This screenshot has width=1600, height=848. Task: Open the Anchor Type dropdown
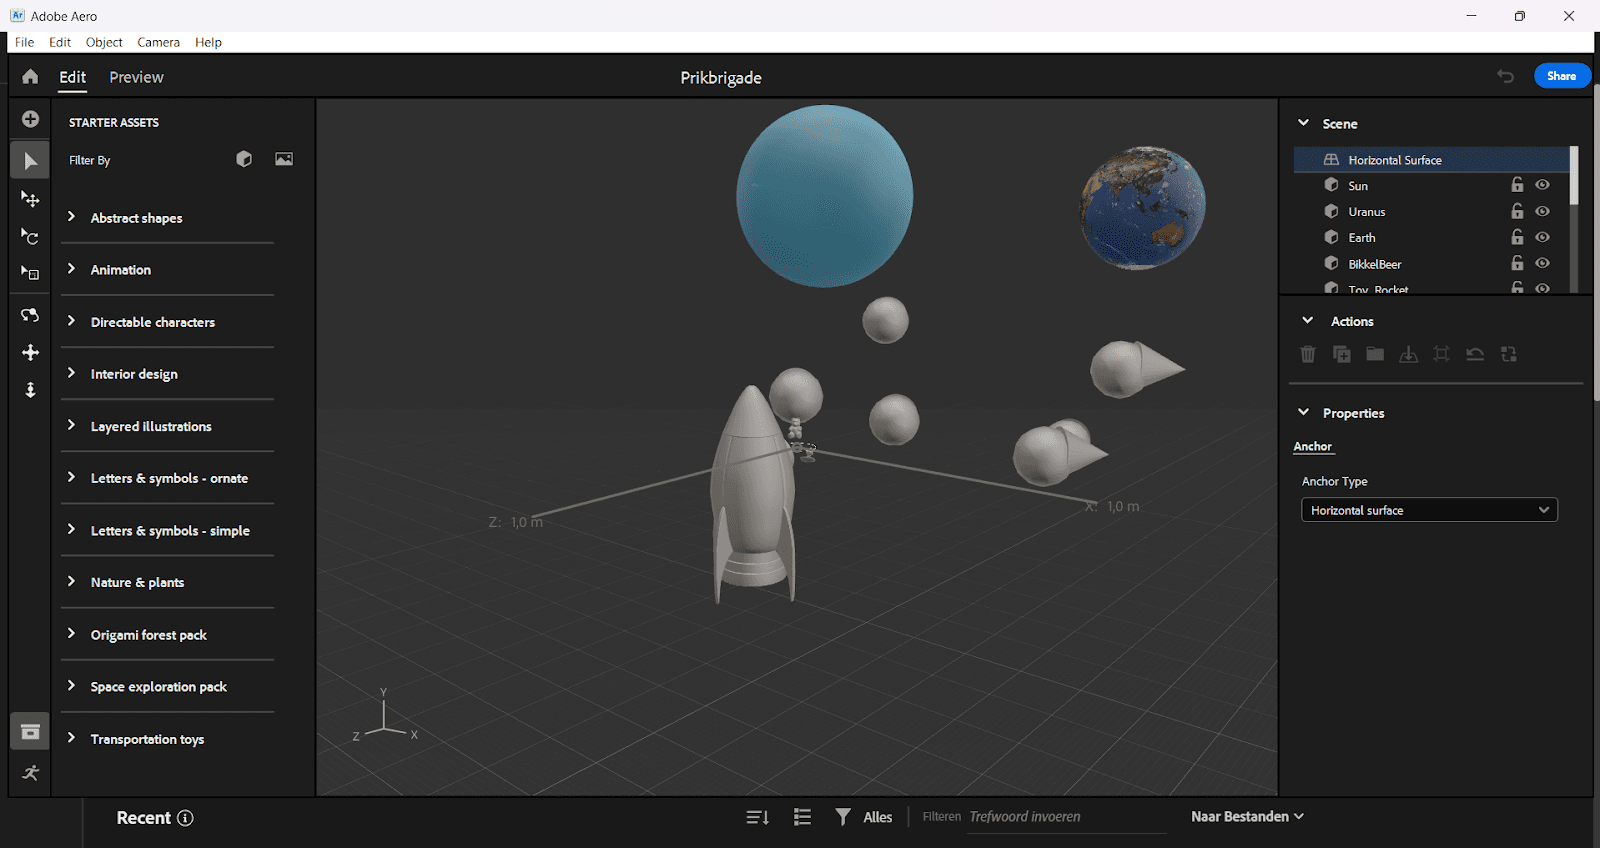(1429, 510)
